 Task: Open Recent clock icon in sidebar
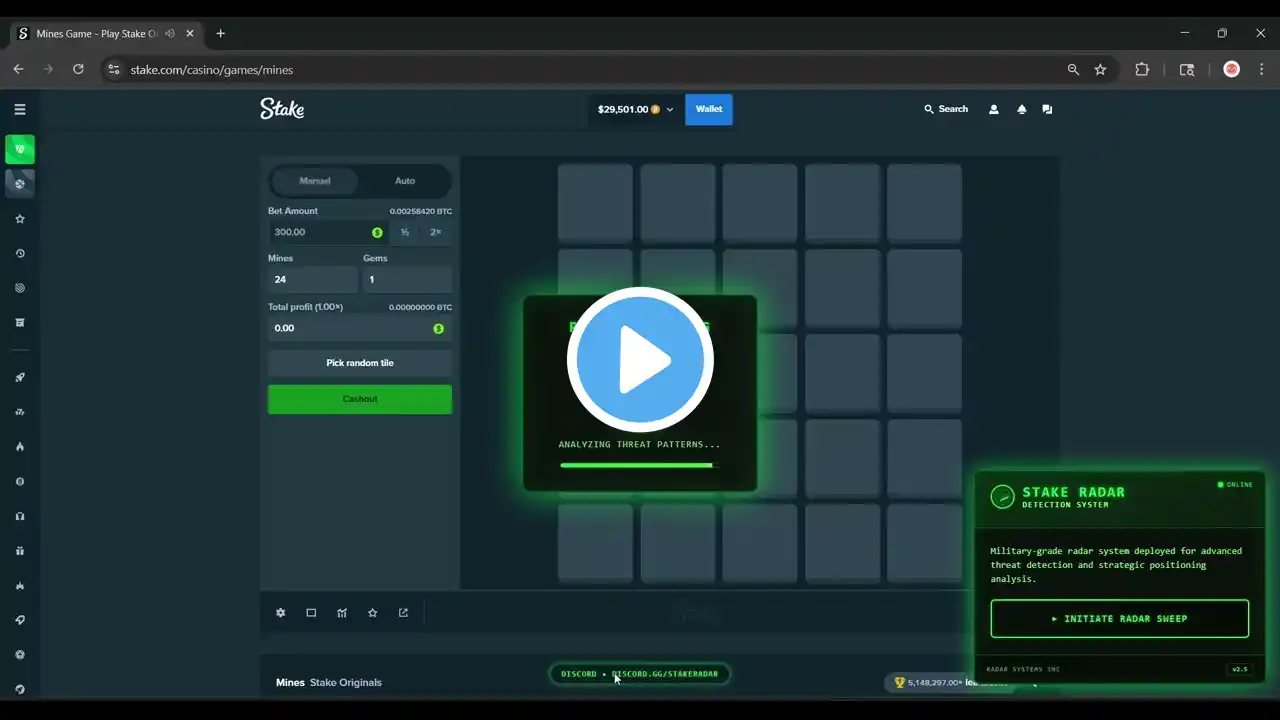[x=20, y=253]
